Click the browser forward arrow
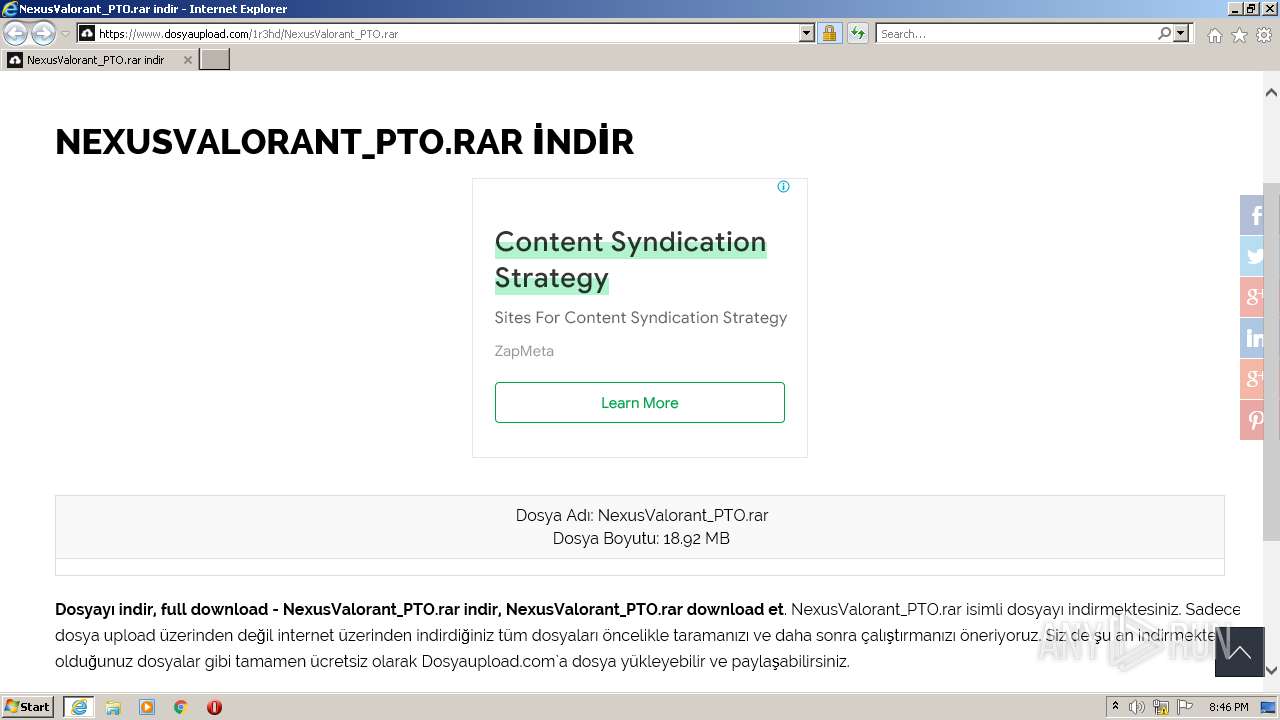 pos(43,33)
